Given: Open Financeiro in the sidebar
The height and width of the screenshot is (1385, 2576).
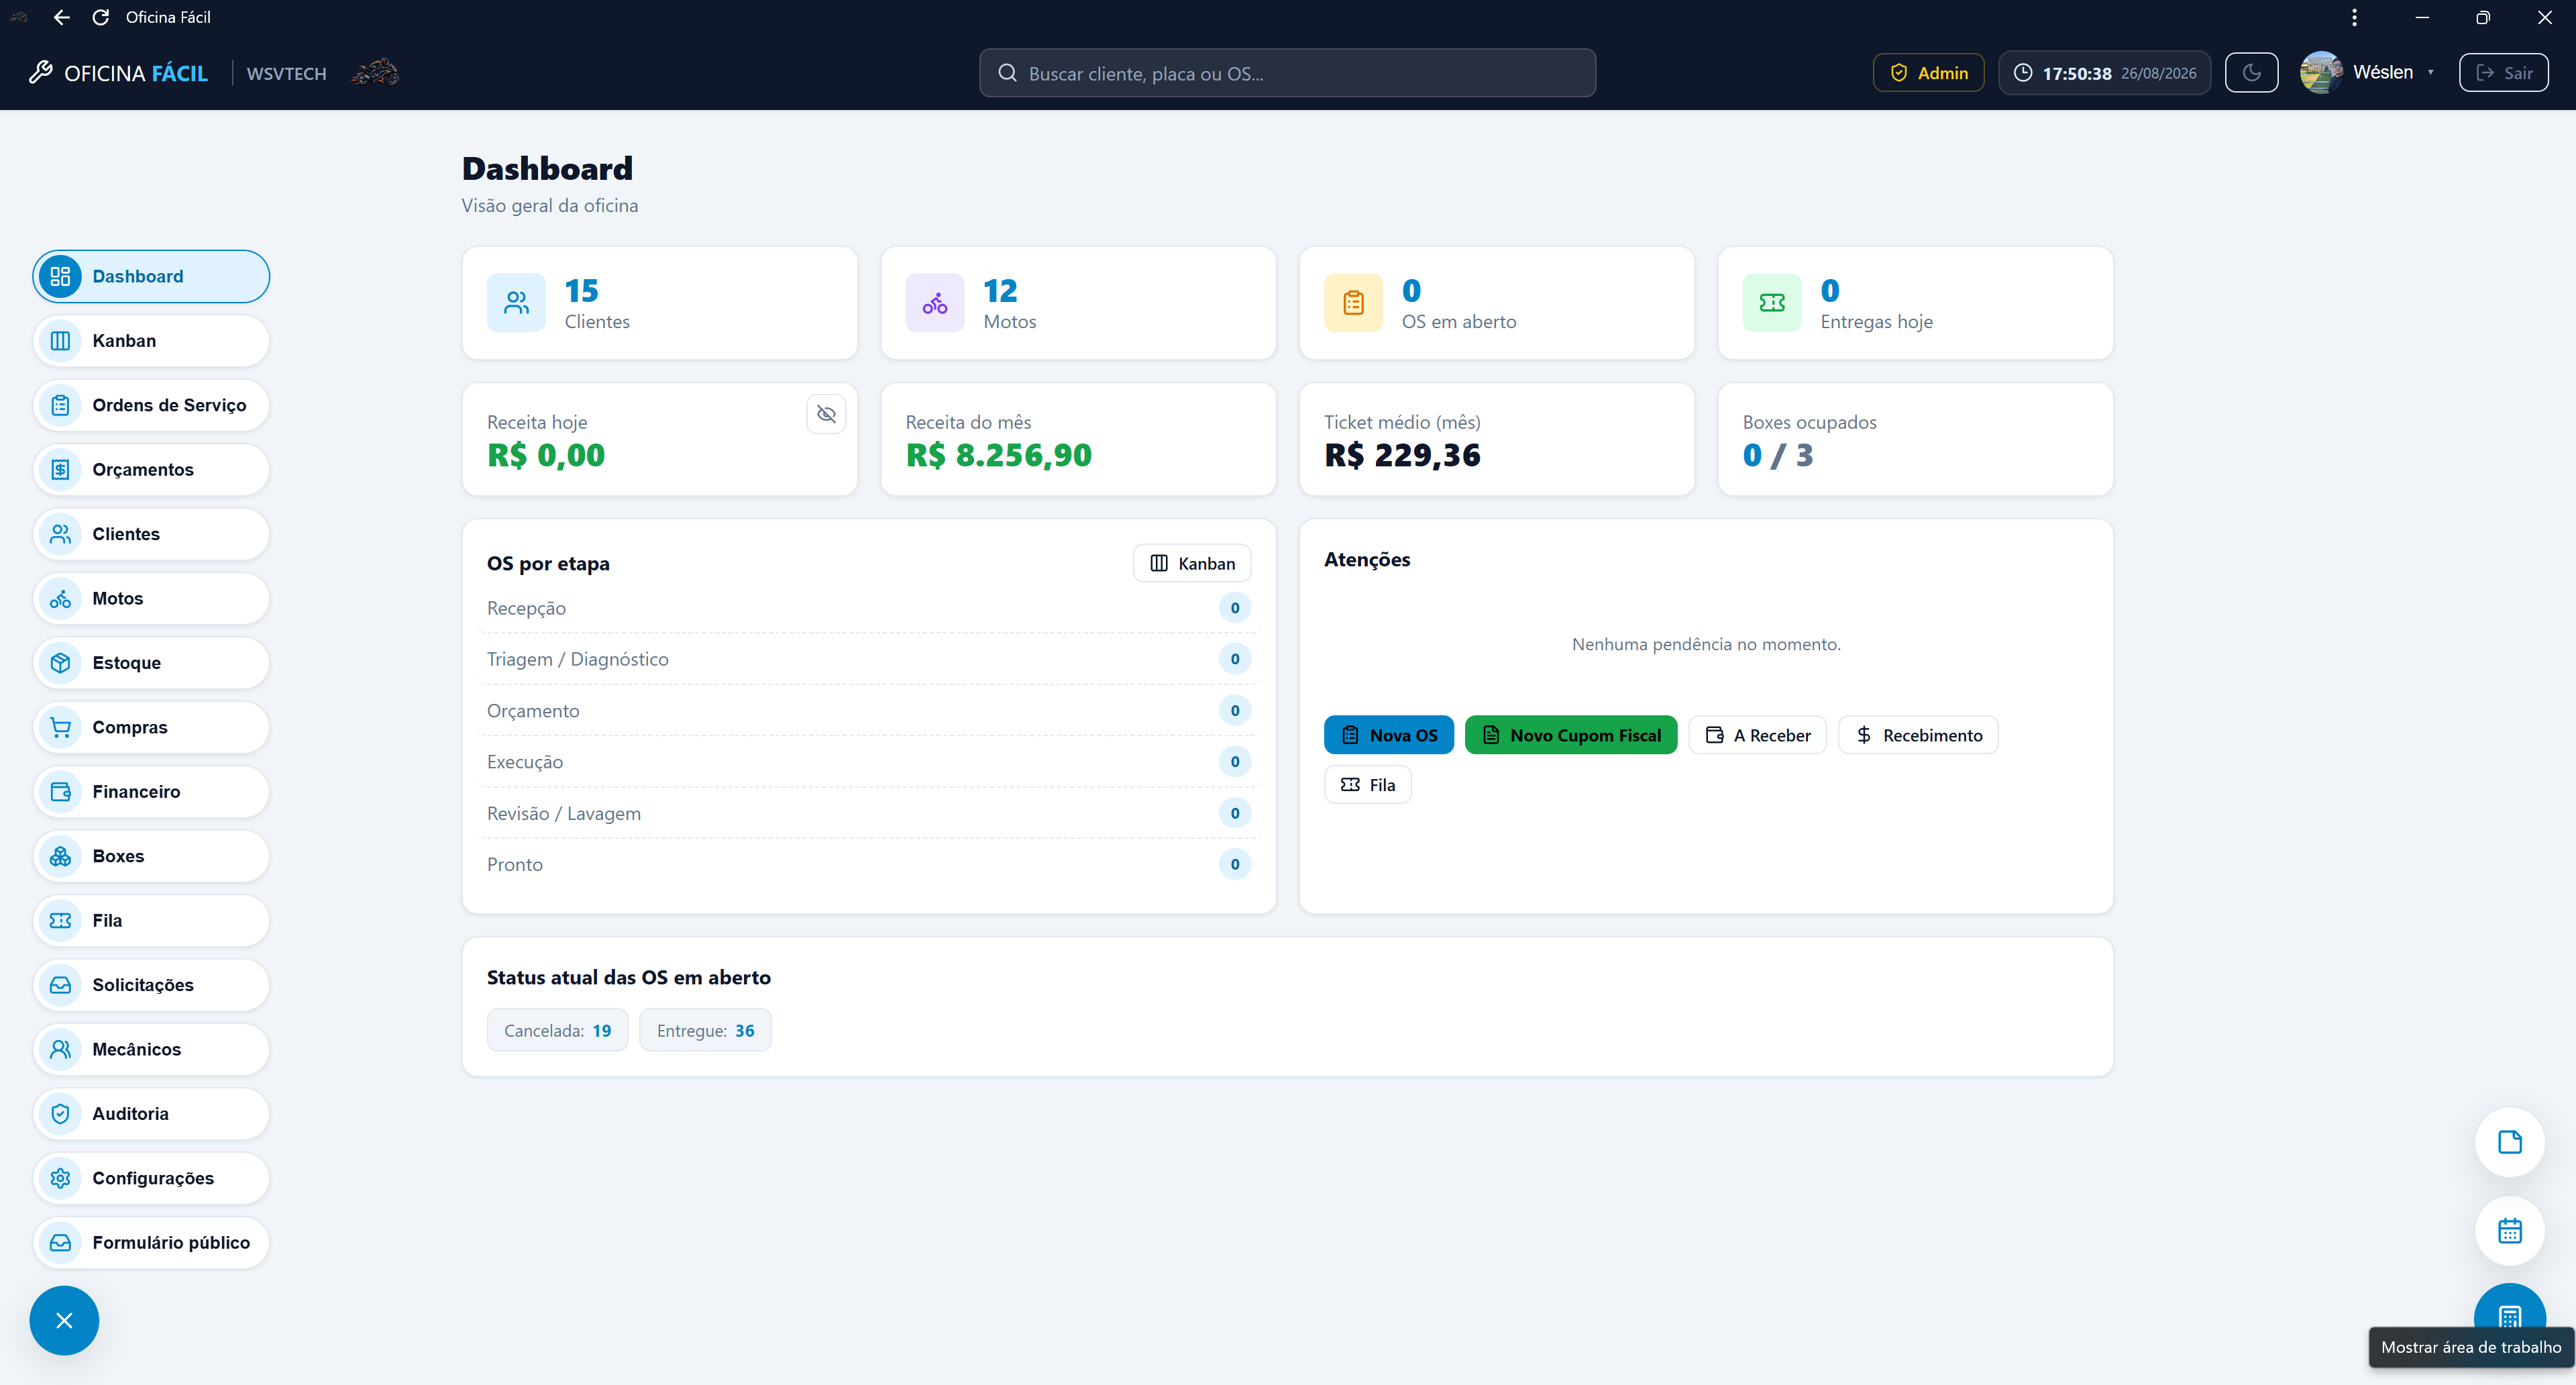Looking at the screenshot, I should click(151, 792).
